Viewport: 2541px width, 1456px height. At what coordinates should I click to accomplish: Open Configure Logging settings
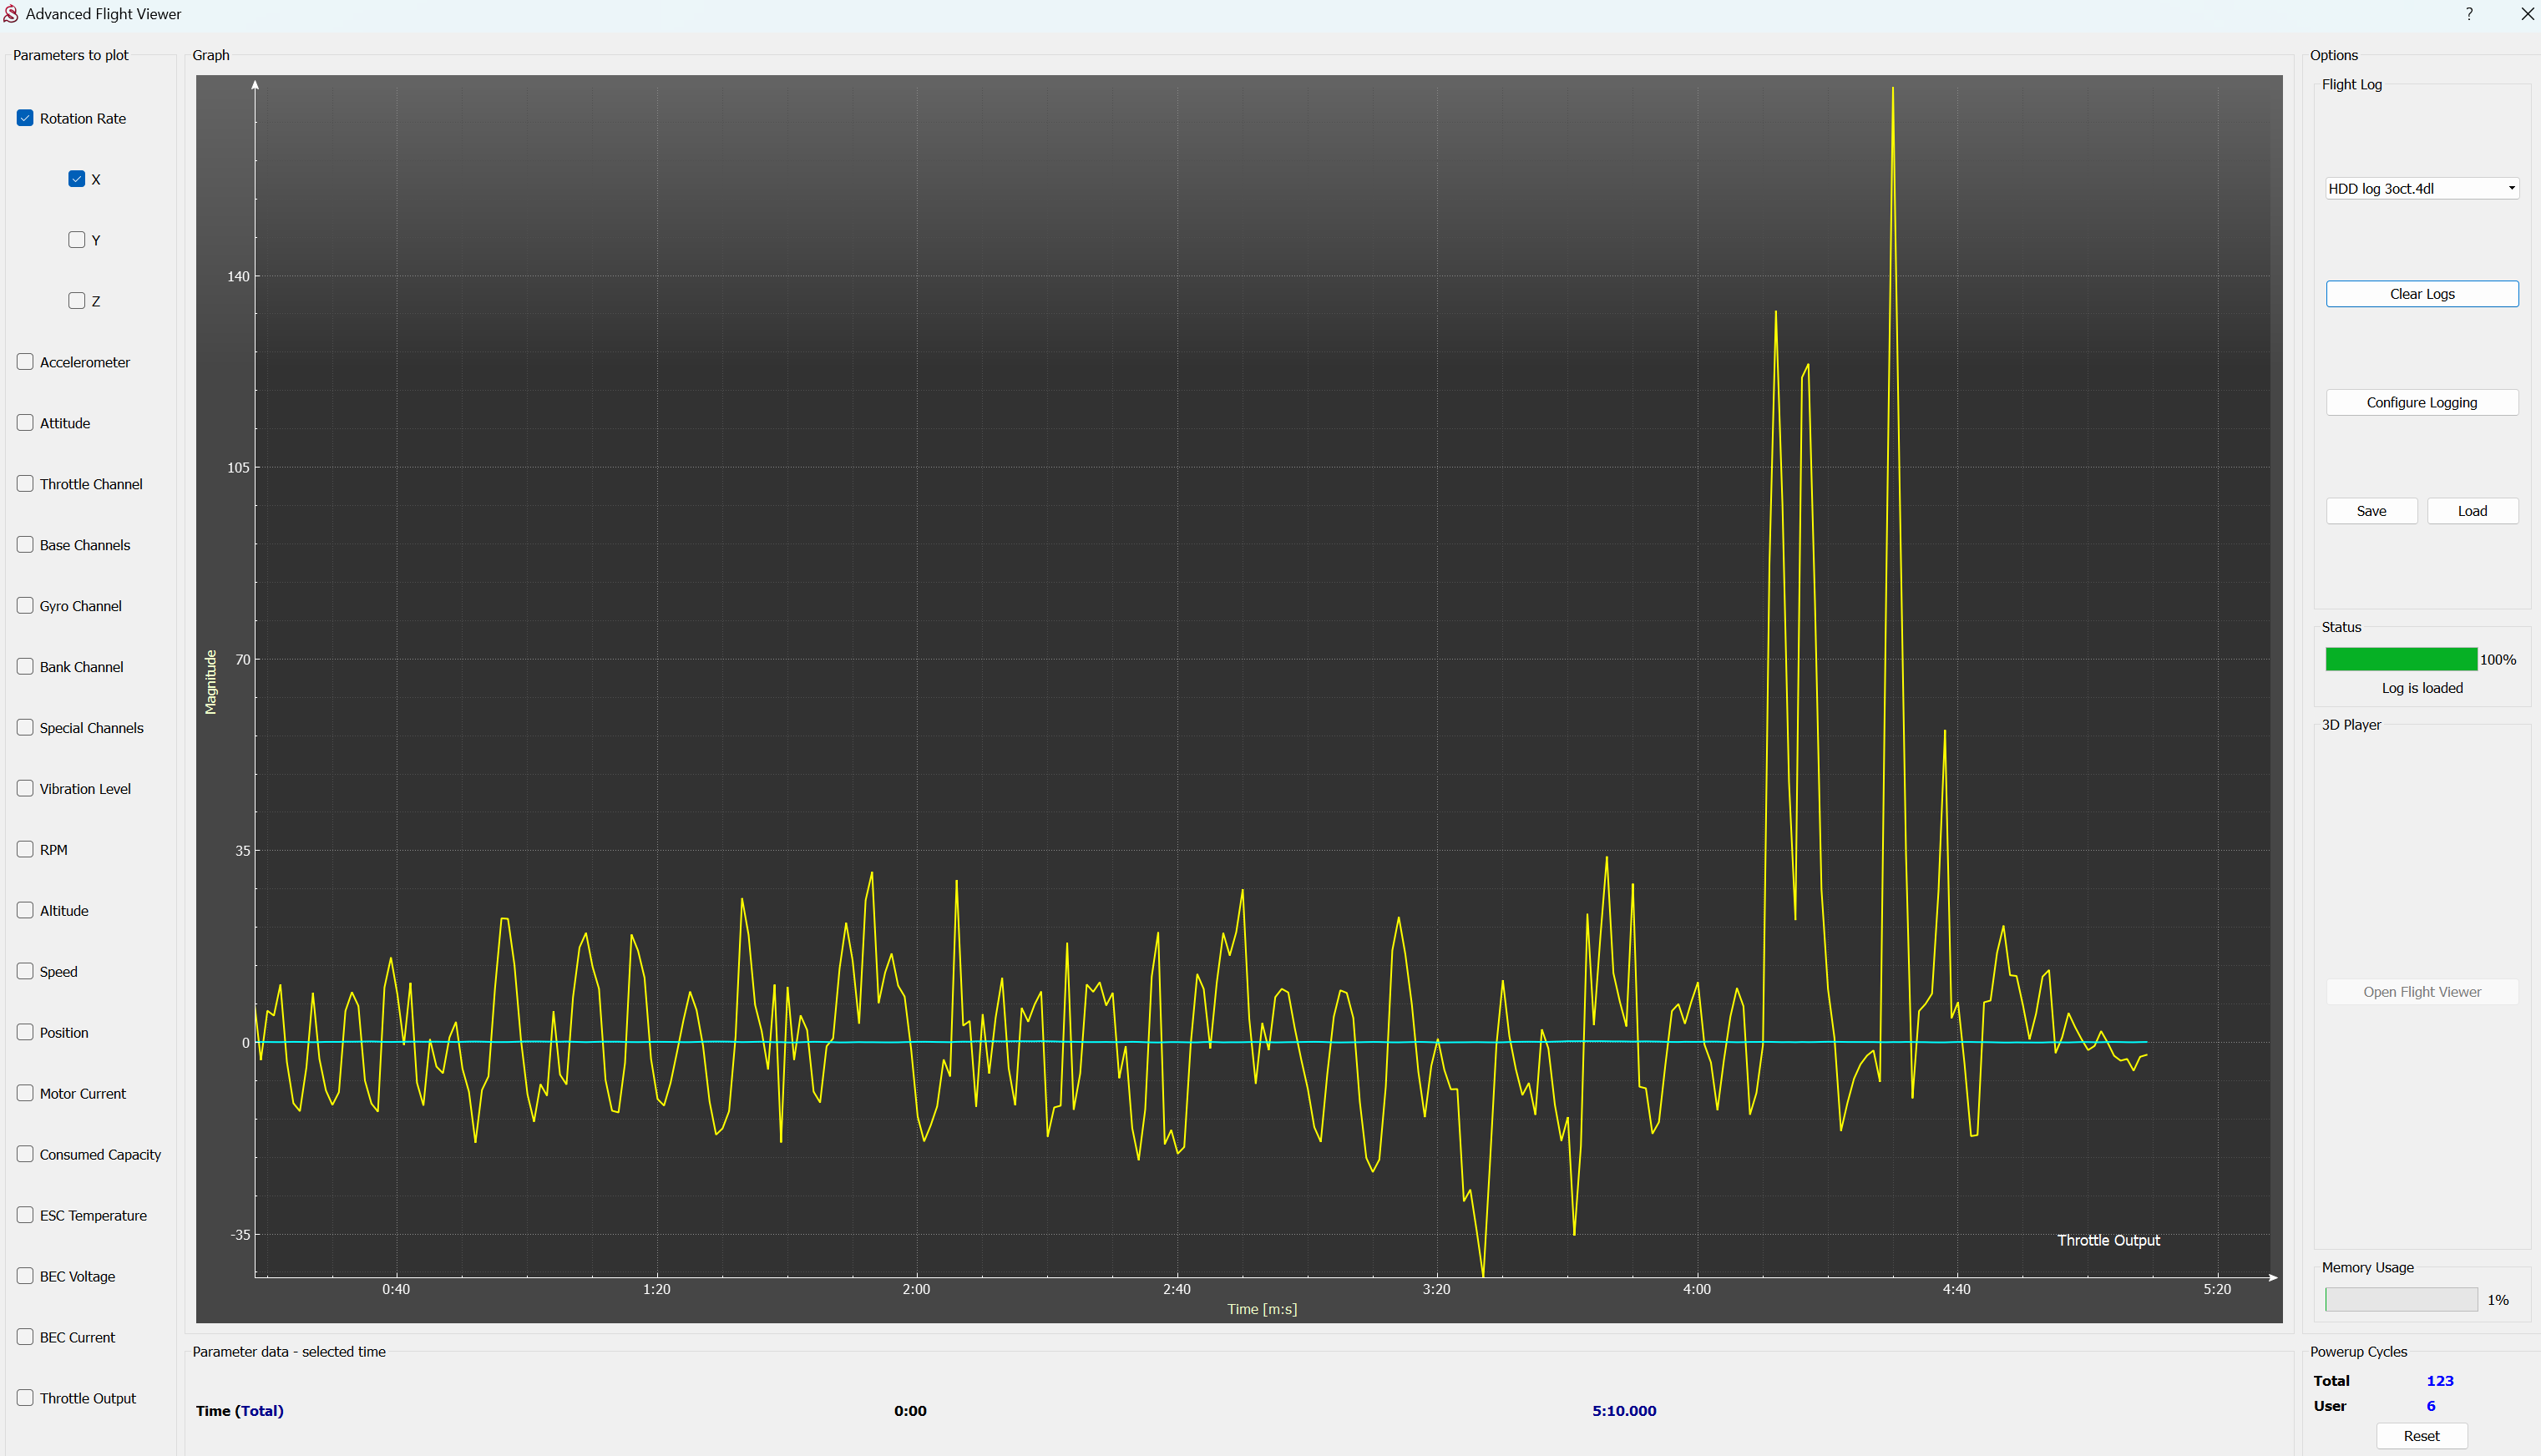pos(2421,402)
